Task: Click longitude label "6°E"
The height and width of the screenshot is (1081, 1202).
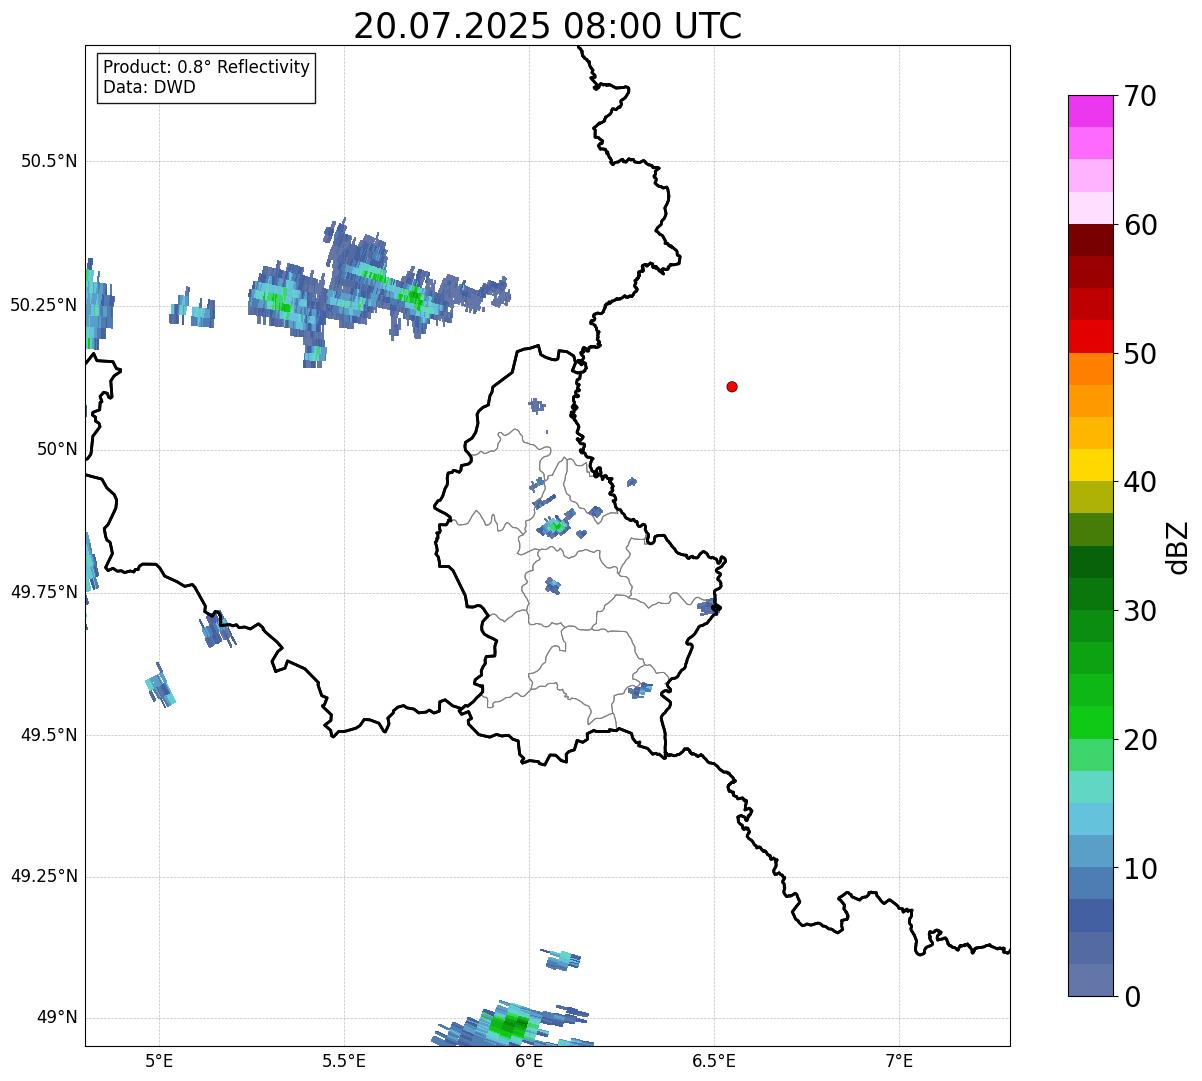Action: coord(529,1060)
